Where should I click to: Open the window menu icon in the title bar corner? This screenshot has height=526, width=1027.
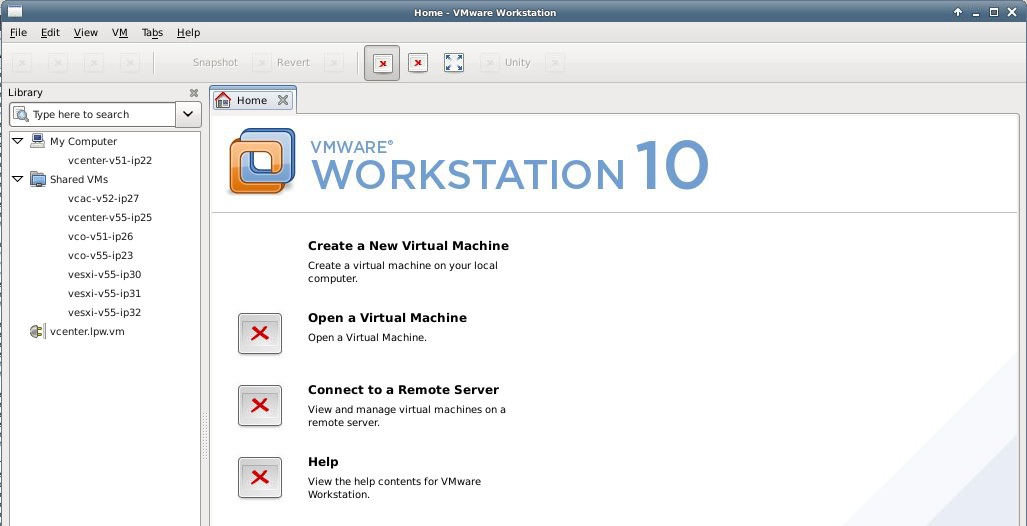(x=14, y=11)
